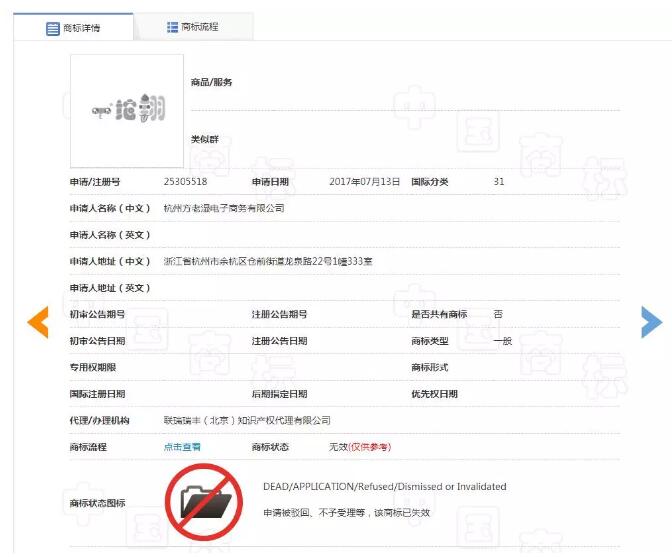672x557 pixels.
Task: Click the 申请人地址（英文） label
Action: click(x=110, y=288)
